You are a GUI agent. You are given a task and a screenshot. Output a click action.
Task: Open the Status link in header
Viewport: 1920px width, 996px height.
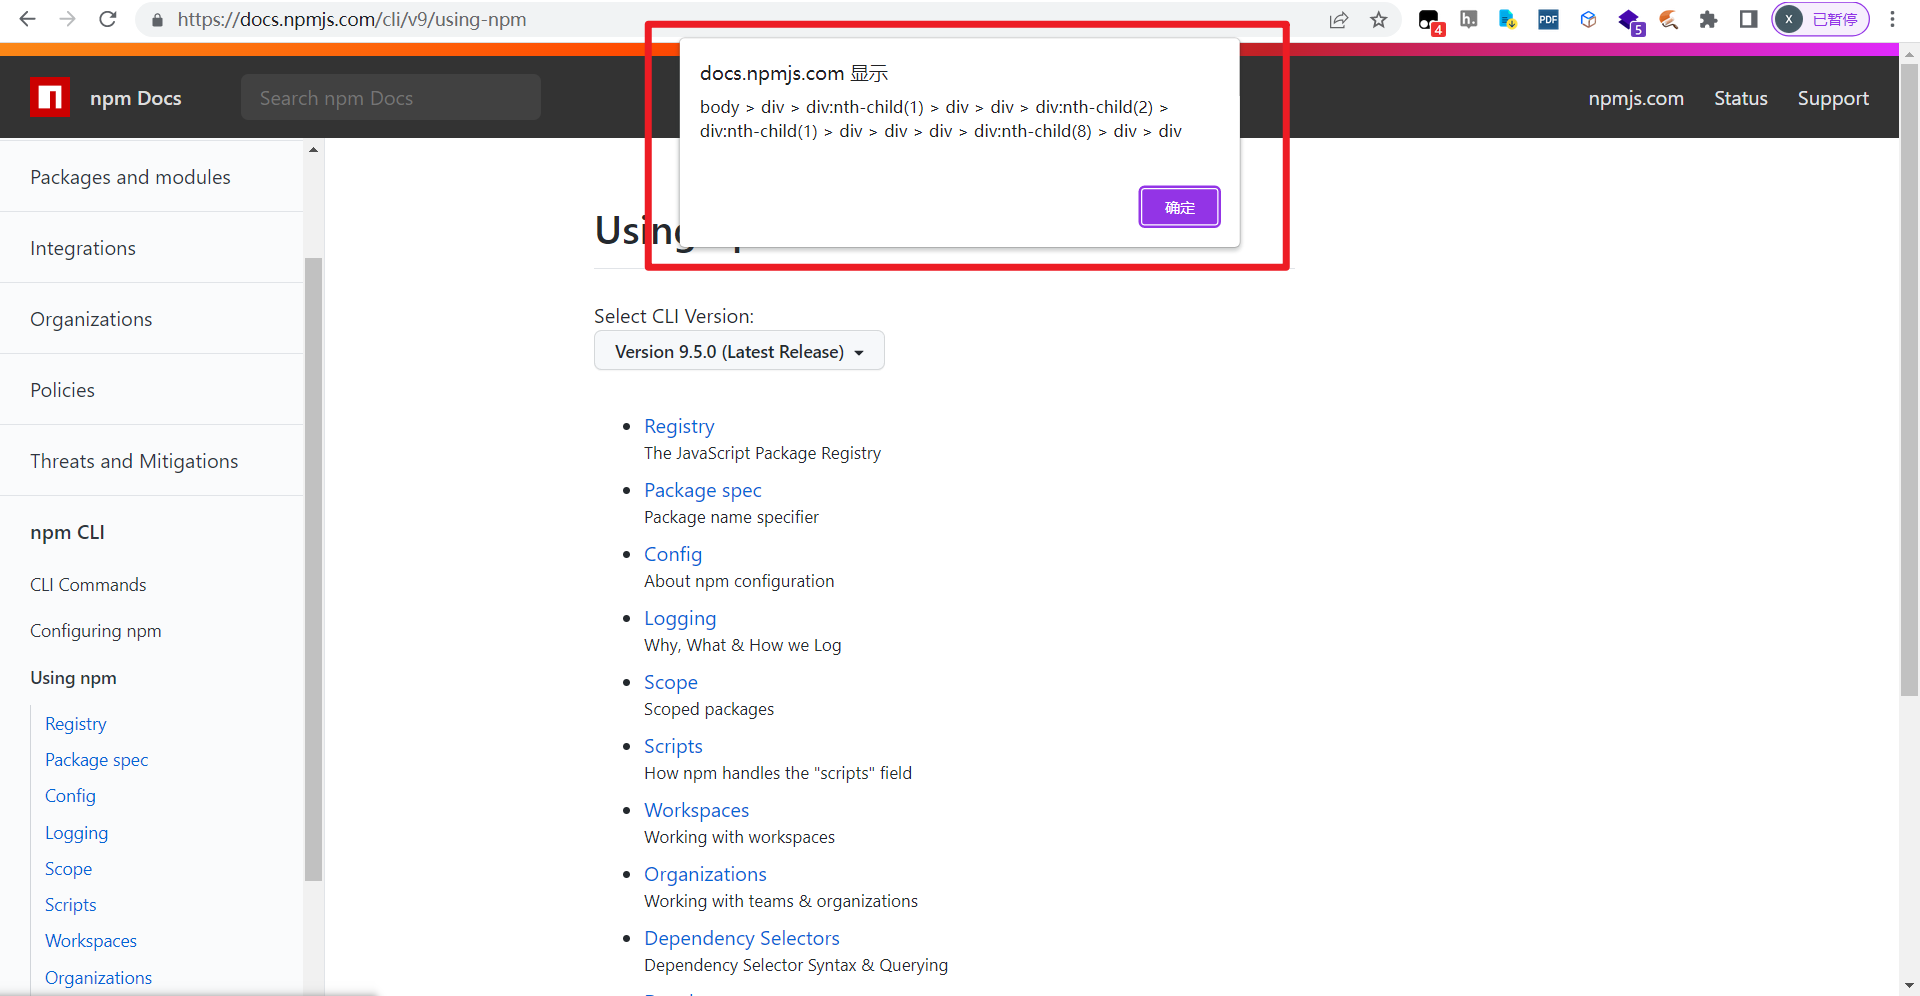point(1741,98)
